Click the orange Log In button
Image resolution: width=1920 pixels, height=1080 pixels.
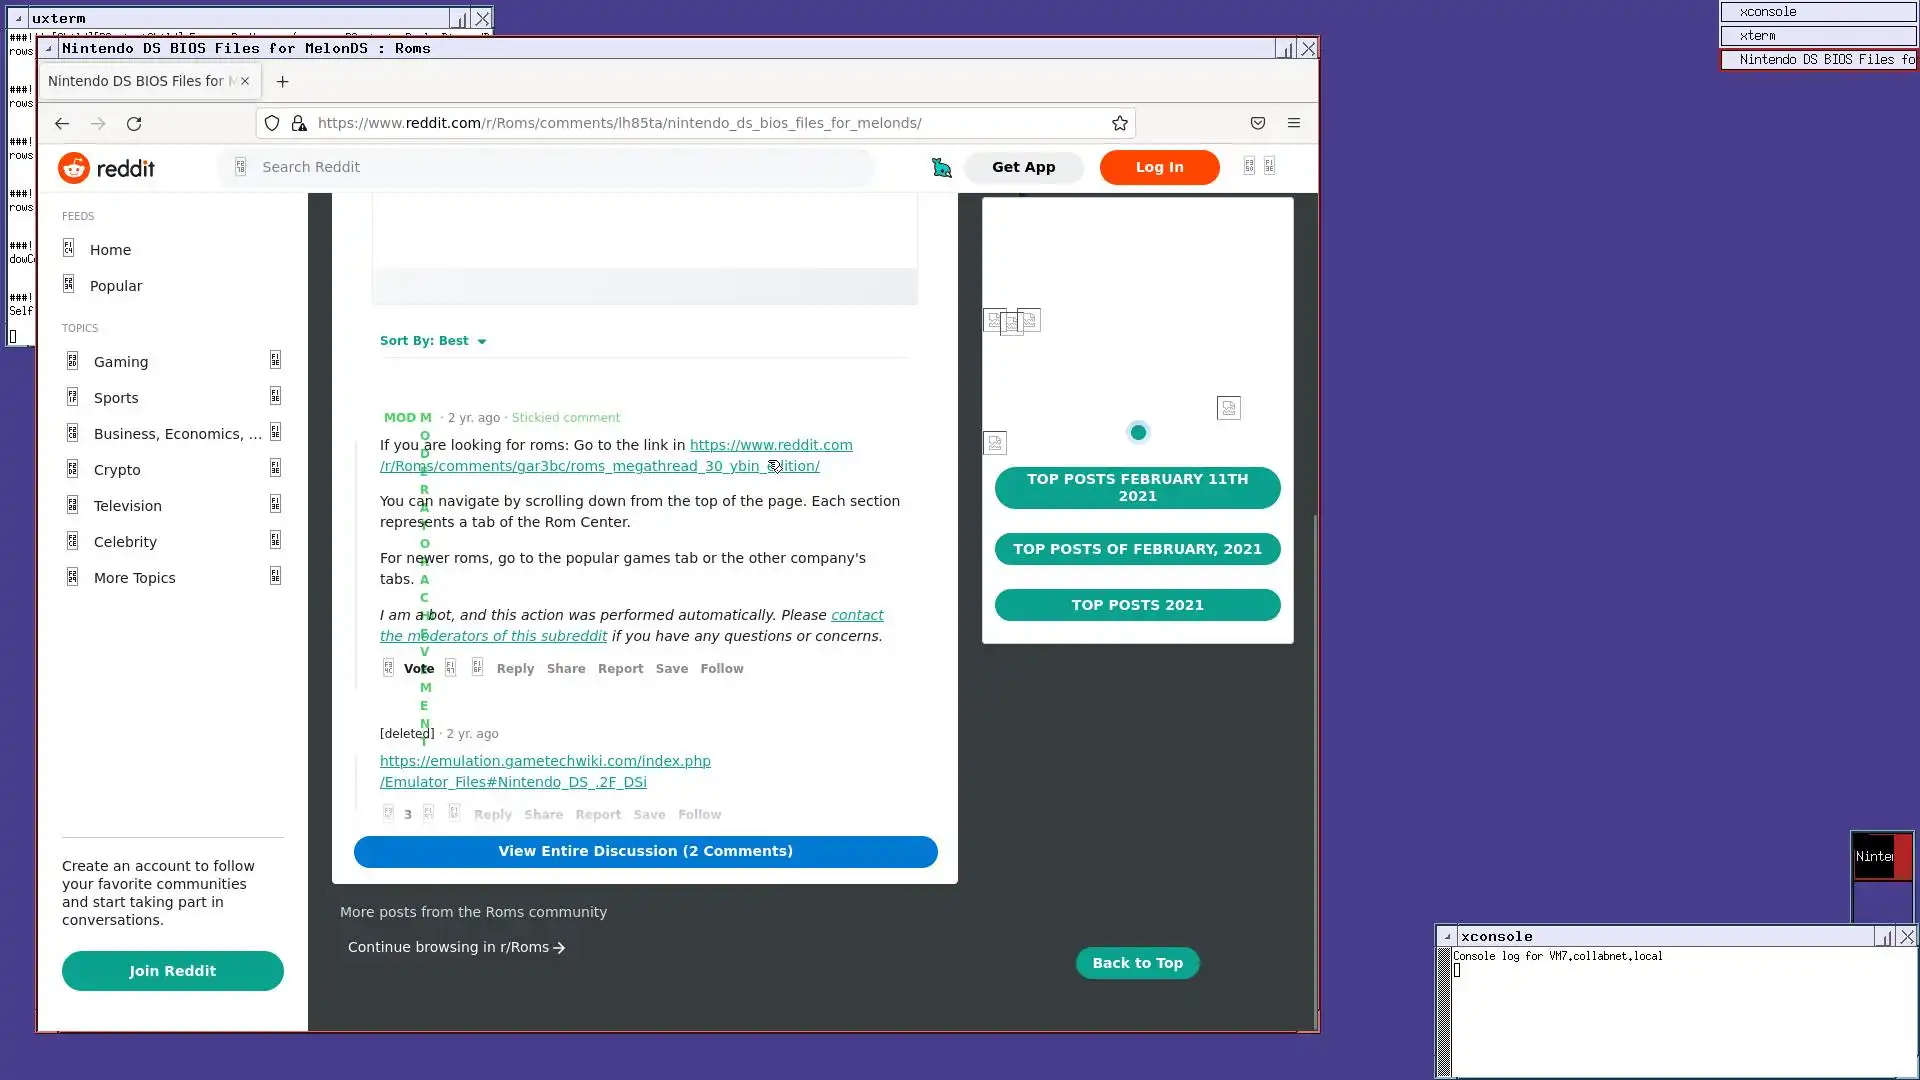point(1159,167)
